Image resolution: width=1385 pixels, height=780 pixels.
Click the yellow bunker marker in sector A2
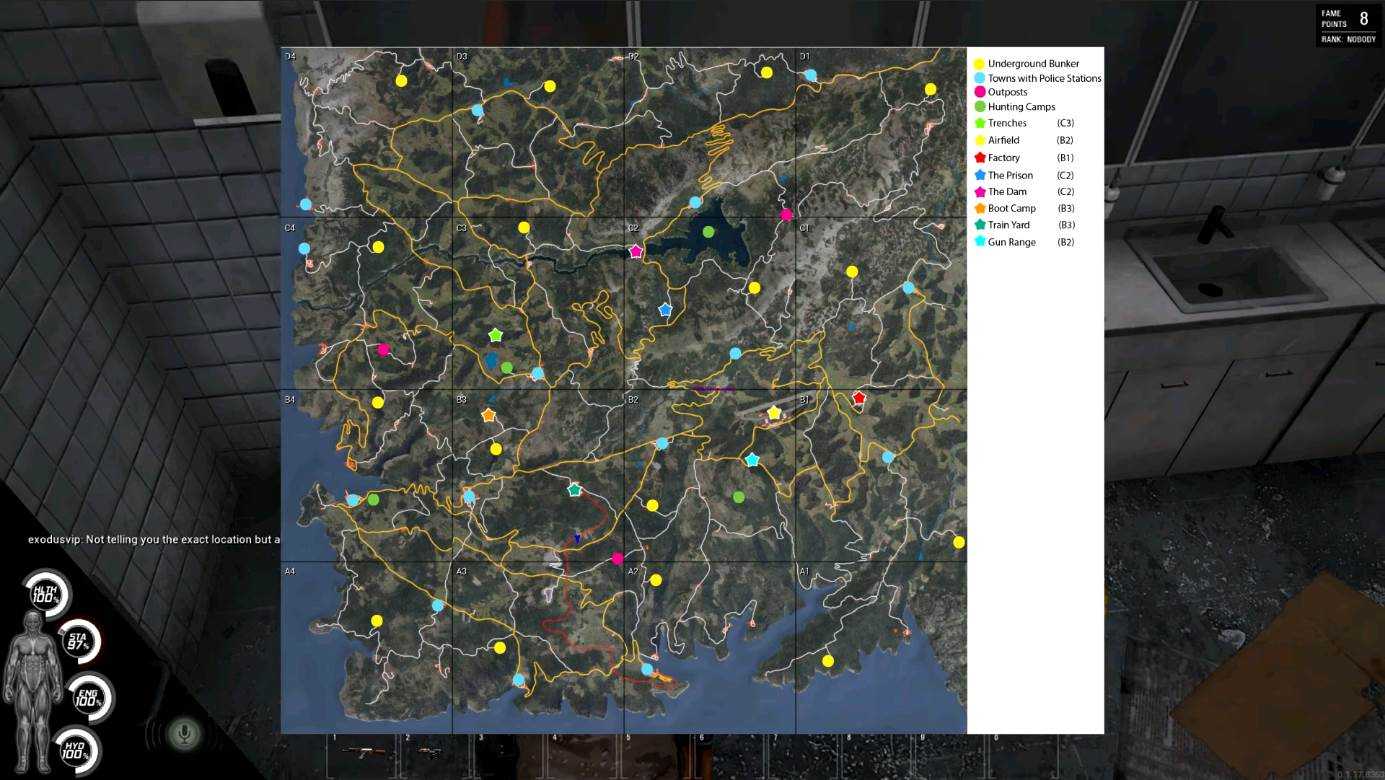tap(656, 580)
